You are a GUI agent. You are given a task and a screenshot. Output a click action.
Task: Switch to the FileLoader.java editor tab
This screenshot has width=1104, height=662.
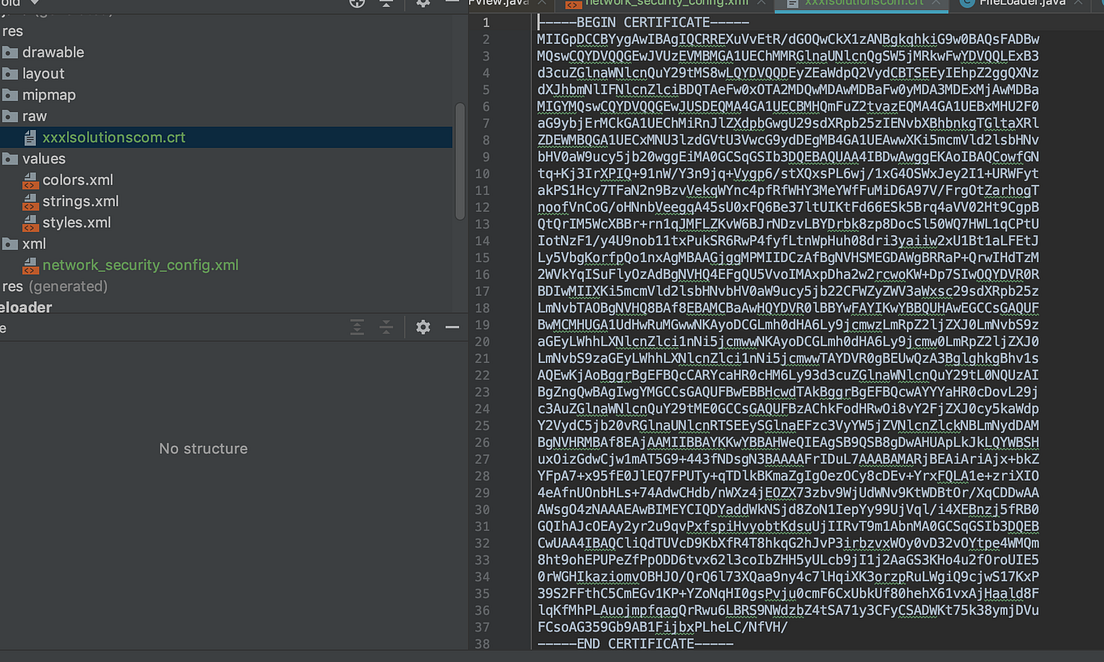coord(1022,4)
